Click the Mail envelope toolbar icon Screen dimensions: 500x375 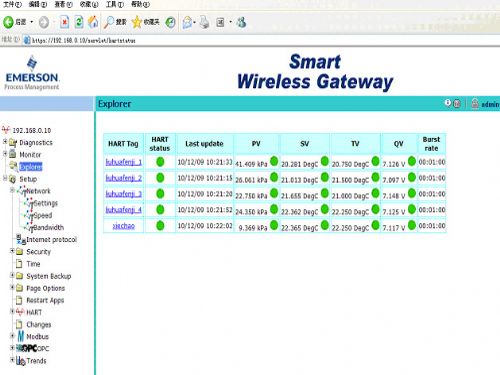187,22
